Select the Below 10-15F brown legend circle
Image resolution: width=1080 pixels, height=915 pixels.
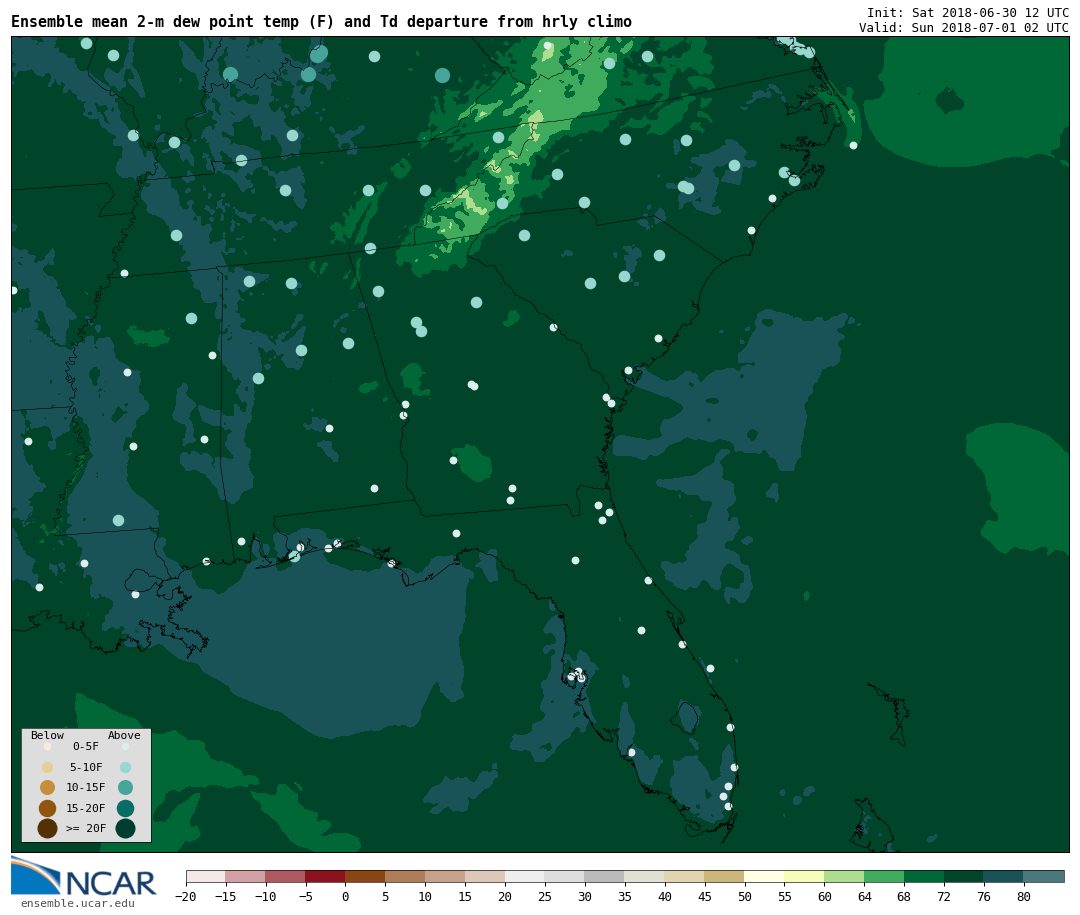[48, 787]
